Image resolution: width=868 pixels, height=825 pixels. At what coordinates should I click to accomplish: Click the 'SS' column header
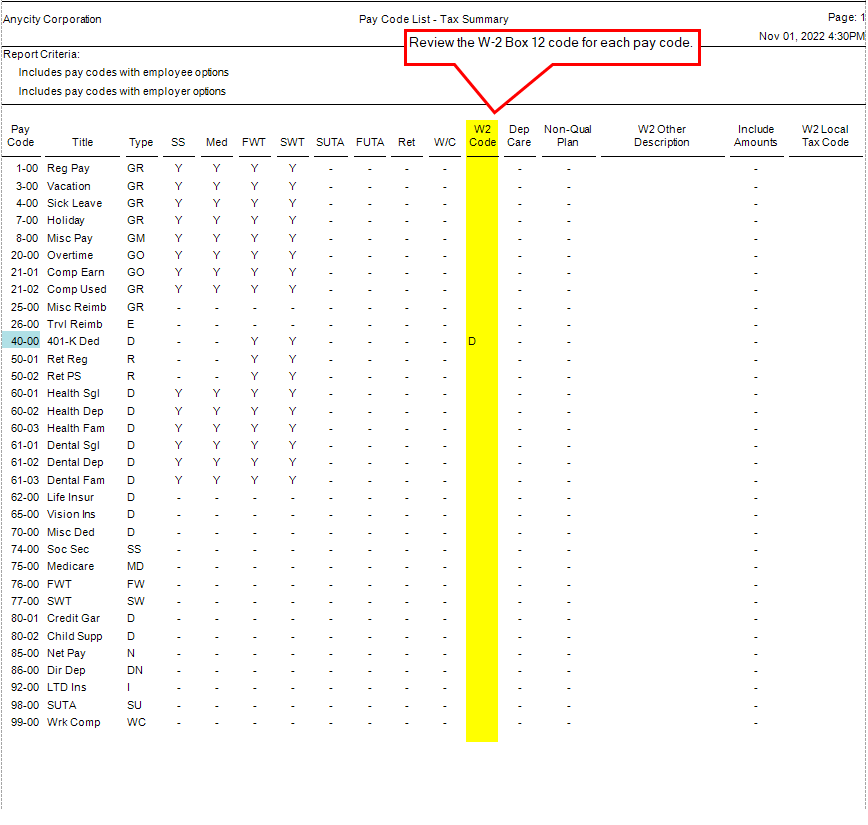(178, 142)
